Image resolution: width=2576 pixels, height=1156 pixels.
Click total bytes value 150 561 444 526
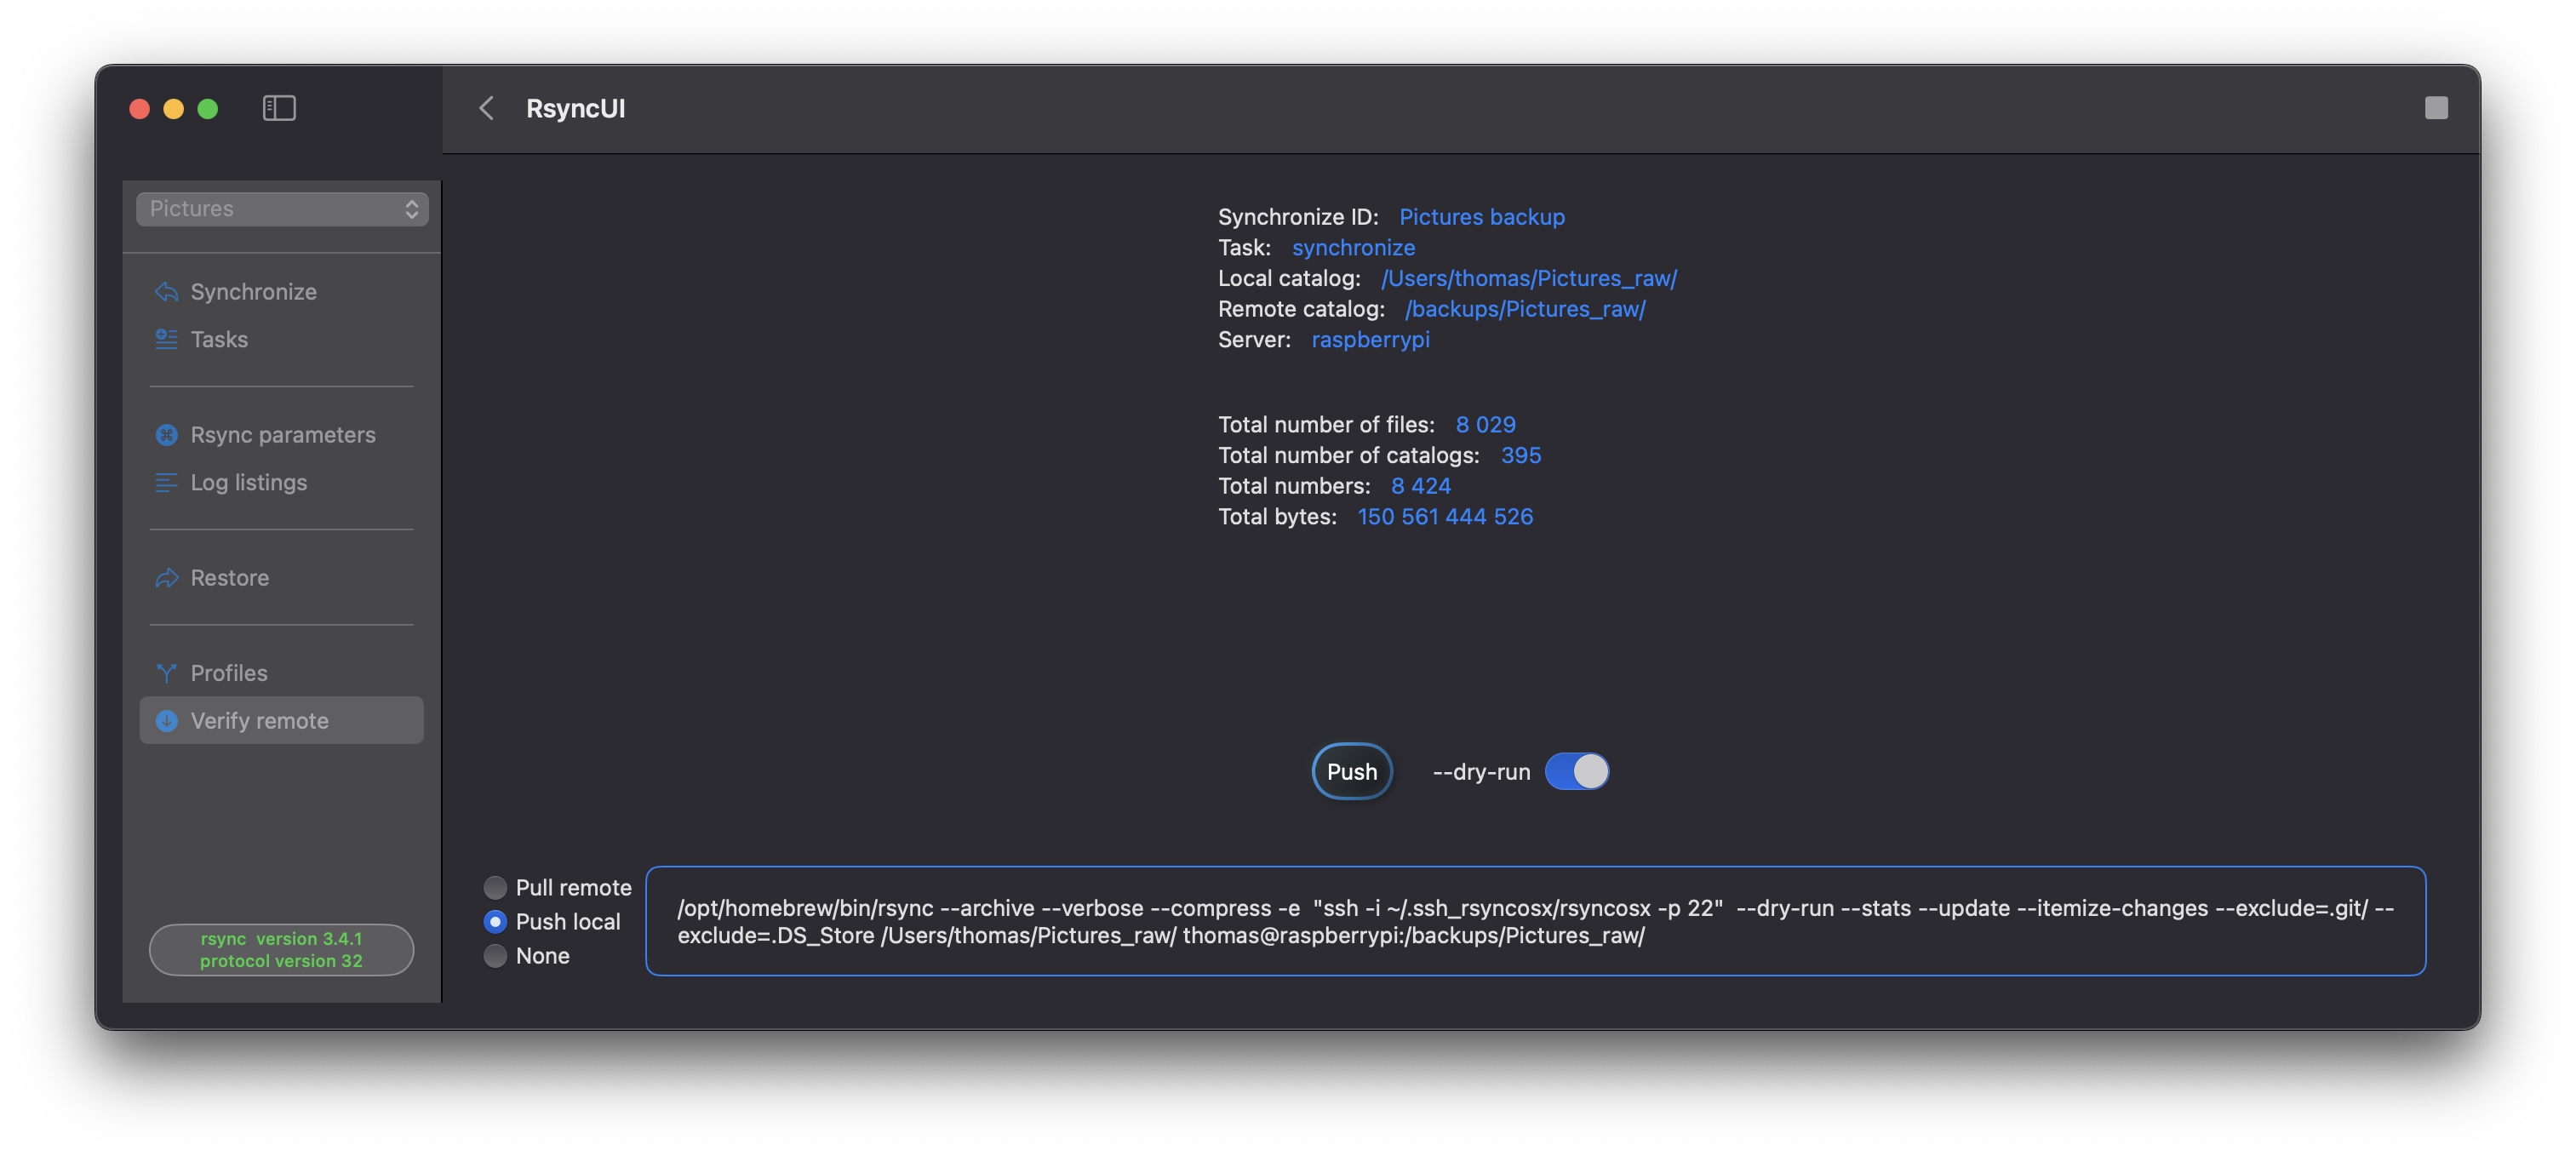(1444, 517)
